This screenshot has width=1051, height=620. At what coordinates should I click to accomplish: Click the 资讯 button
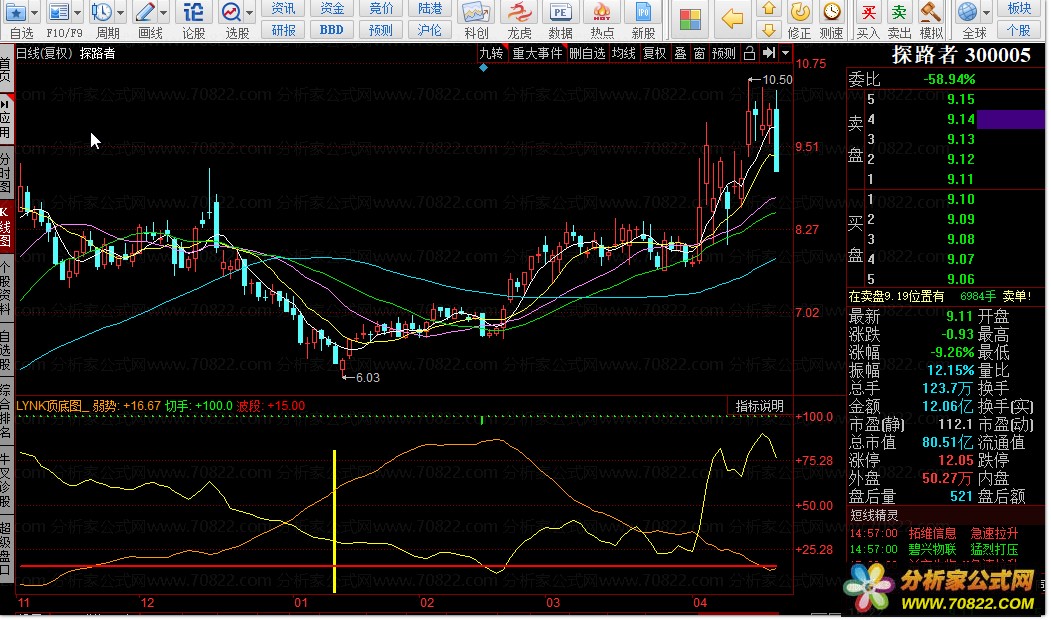pyautogui.click(x=284, y=8)
